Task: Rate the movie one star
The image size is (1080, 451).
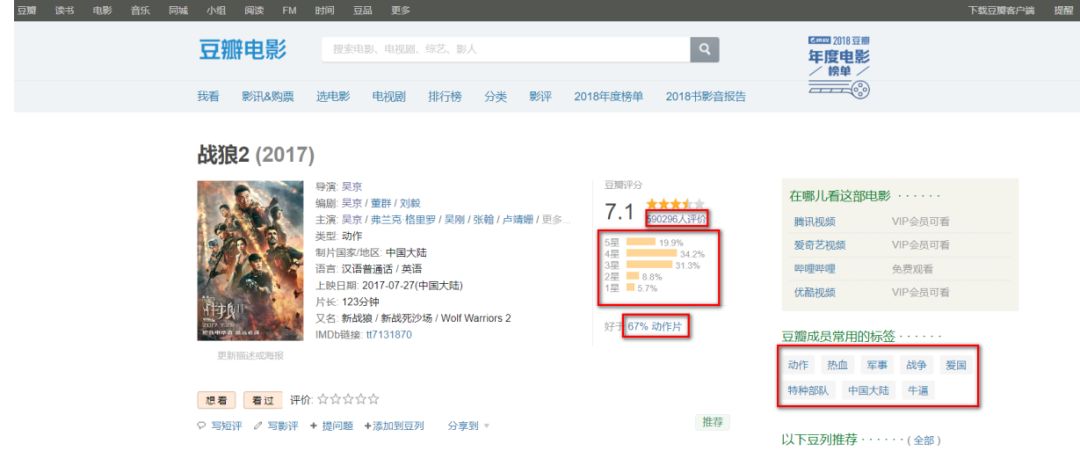Action: coord(323,399)
